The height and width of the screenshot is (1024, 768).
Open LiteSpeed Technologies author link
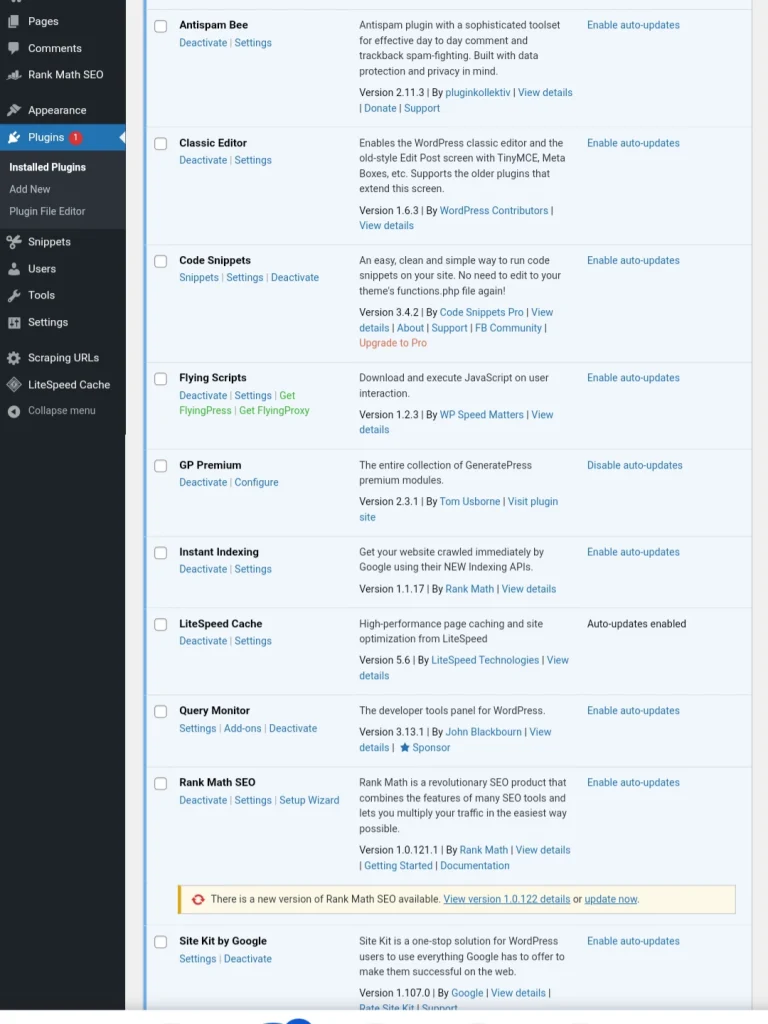coord(485,660)
